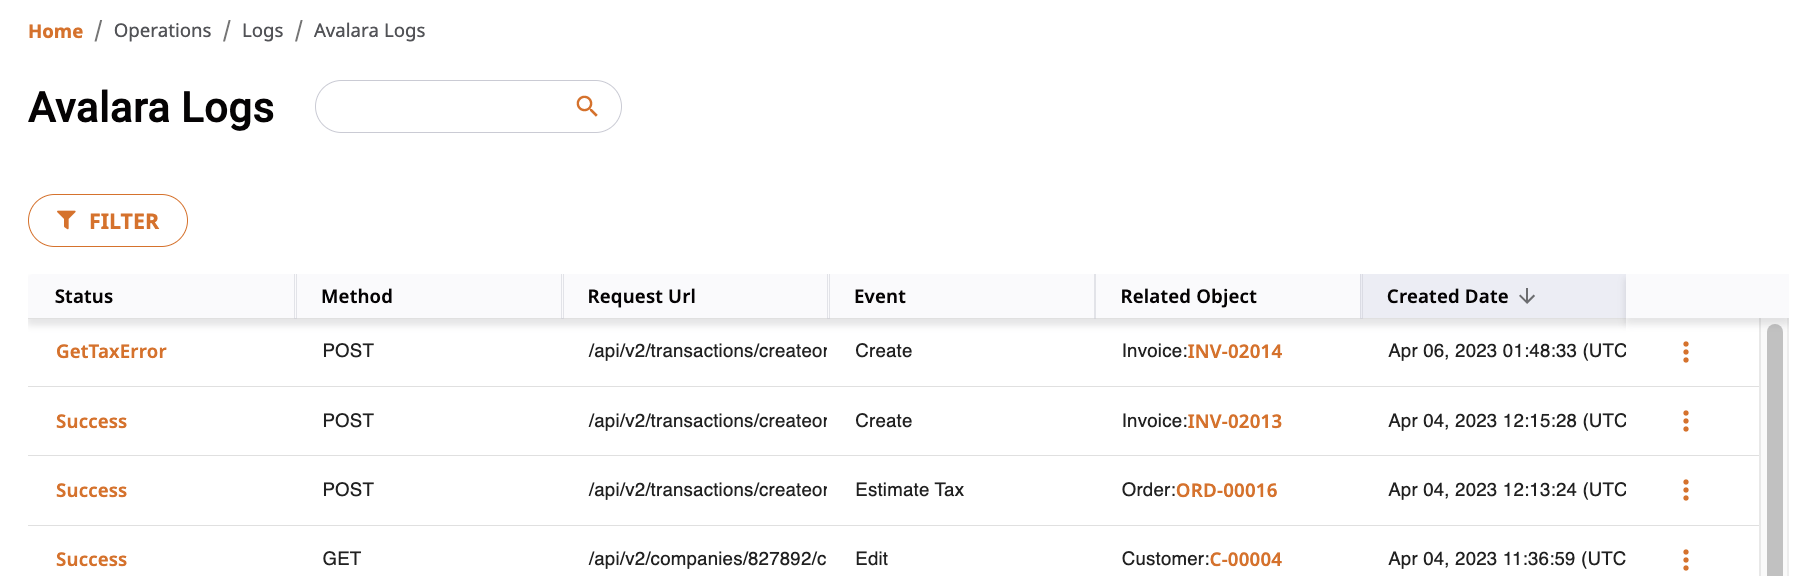Click the table vertical scrollbar
The image size is (1806, 576).
coord(1775,450)
